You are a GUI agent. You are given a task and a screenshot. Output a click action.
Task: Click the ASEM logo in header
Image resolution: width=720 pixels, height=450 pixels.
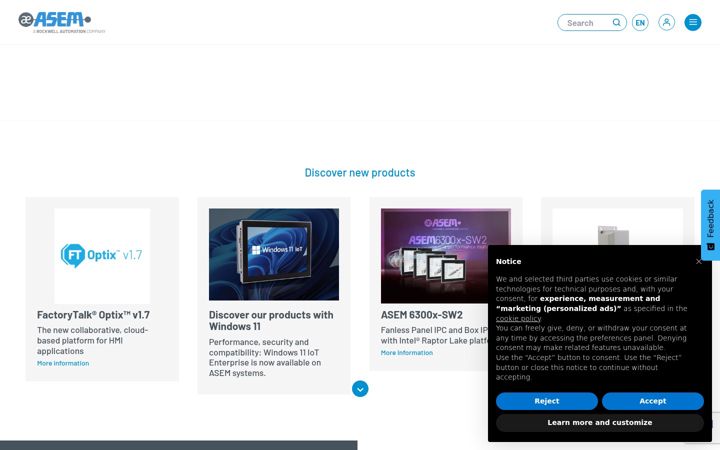62,22
